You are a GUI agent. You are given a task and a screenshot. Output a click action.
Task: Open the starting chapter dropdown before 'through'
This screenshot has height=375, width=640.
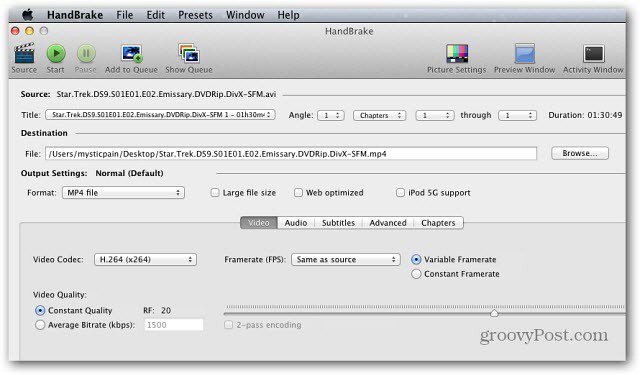click(435, 115)
